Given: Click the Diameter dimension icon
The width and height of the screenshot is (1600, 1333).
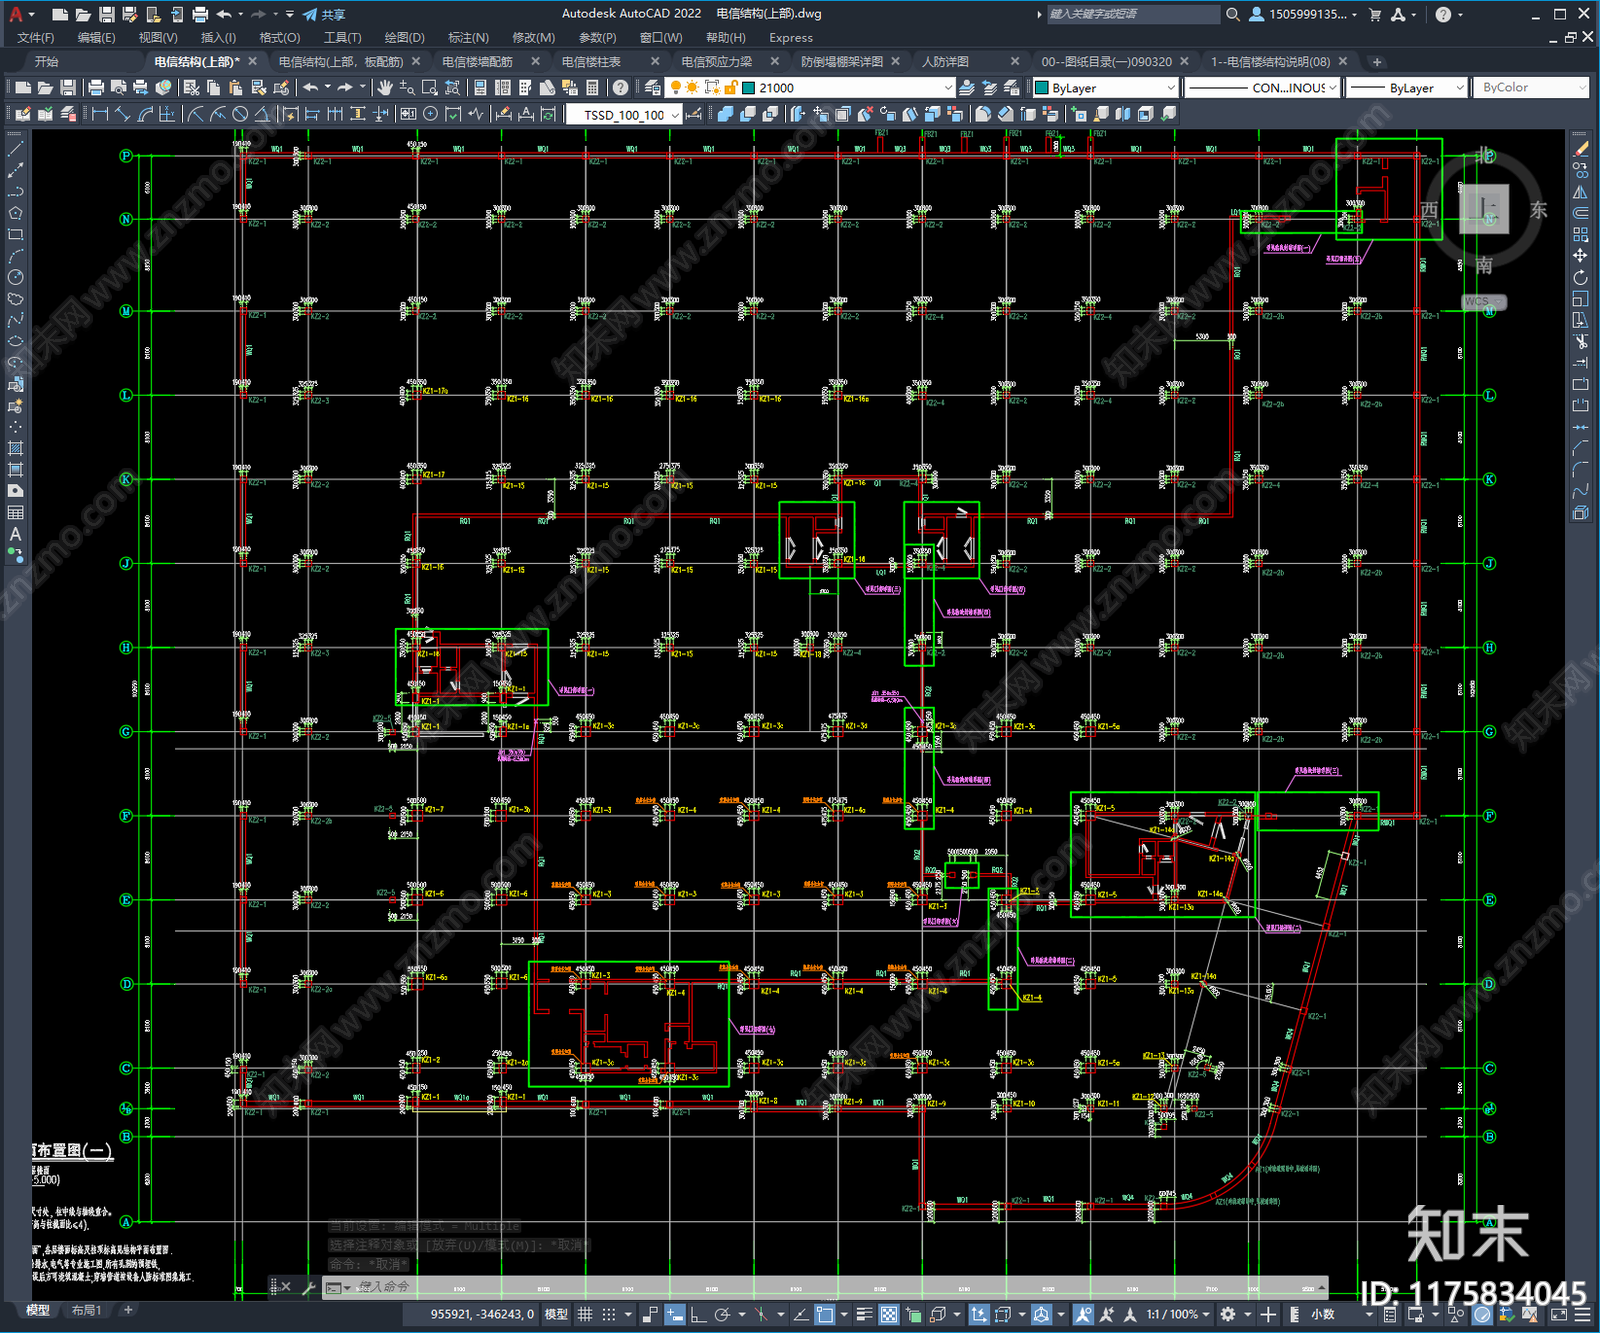Looking at the screenshot, I should click(x=240, y=114).
